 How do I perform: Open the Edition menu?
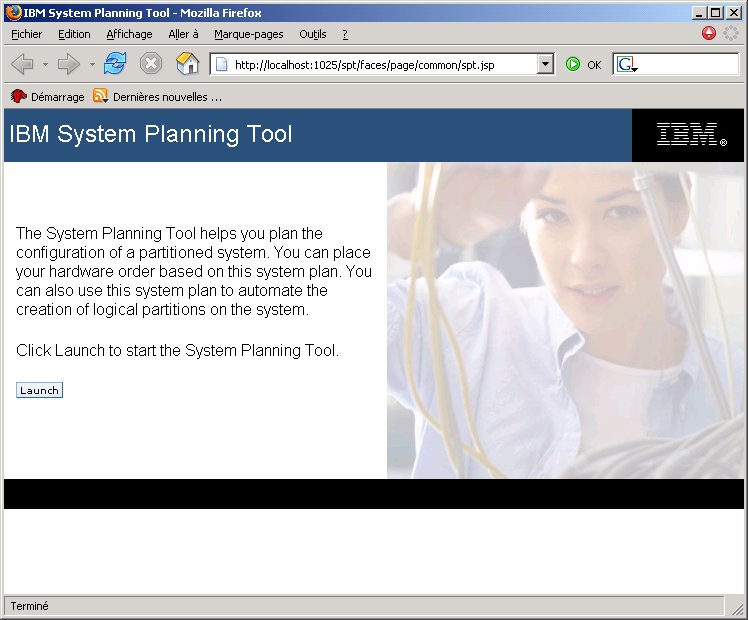coord(74,34)
